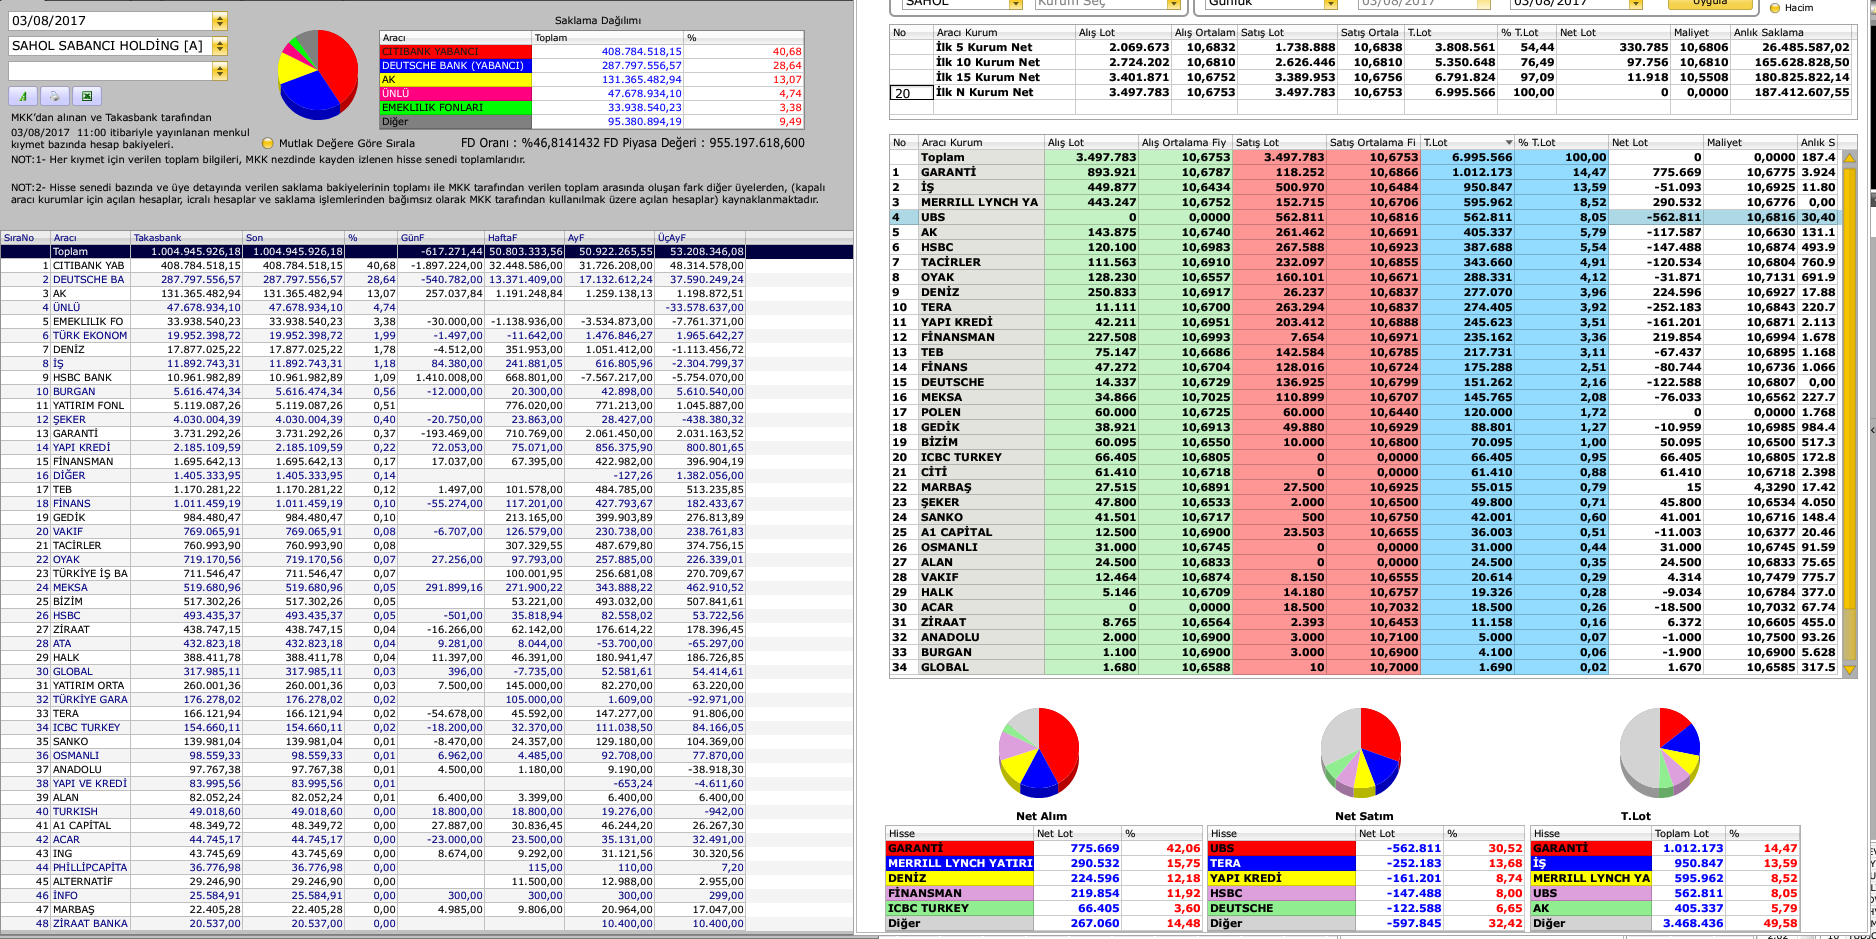Select the ZİRAAT BANKA row 48 in left table
The image size is (1876, 939).
point(426,924)
